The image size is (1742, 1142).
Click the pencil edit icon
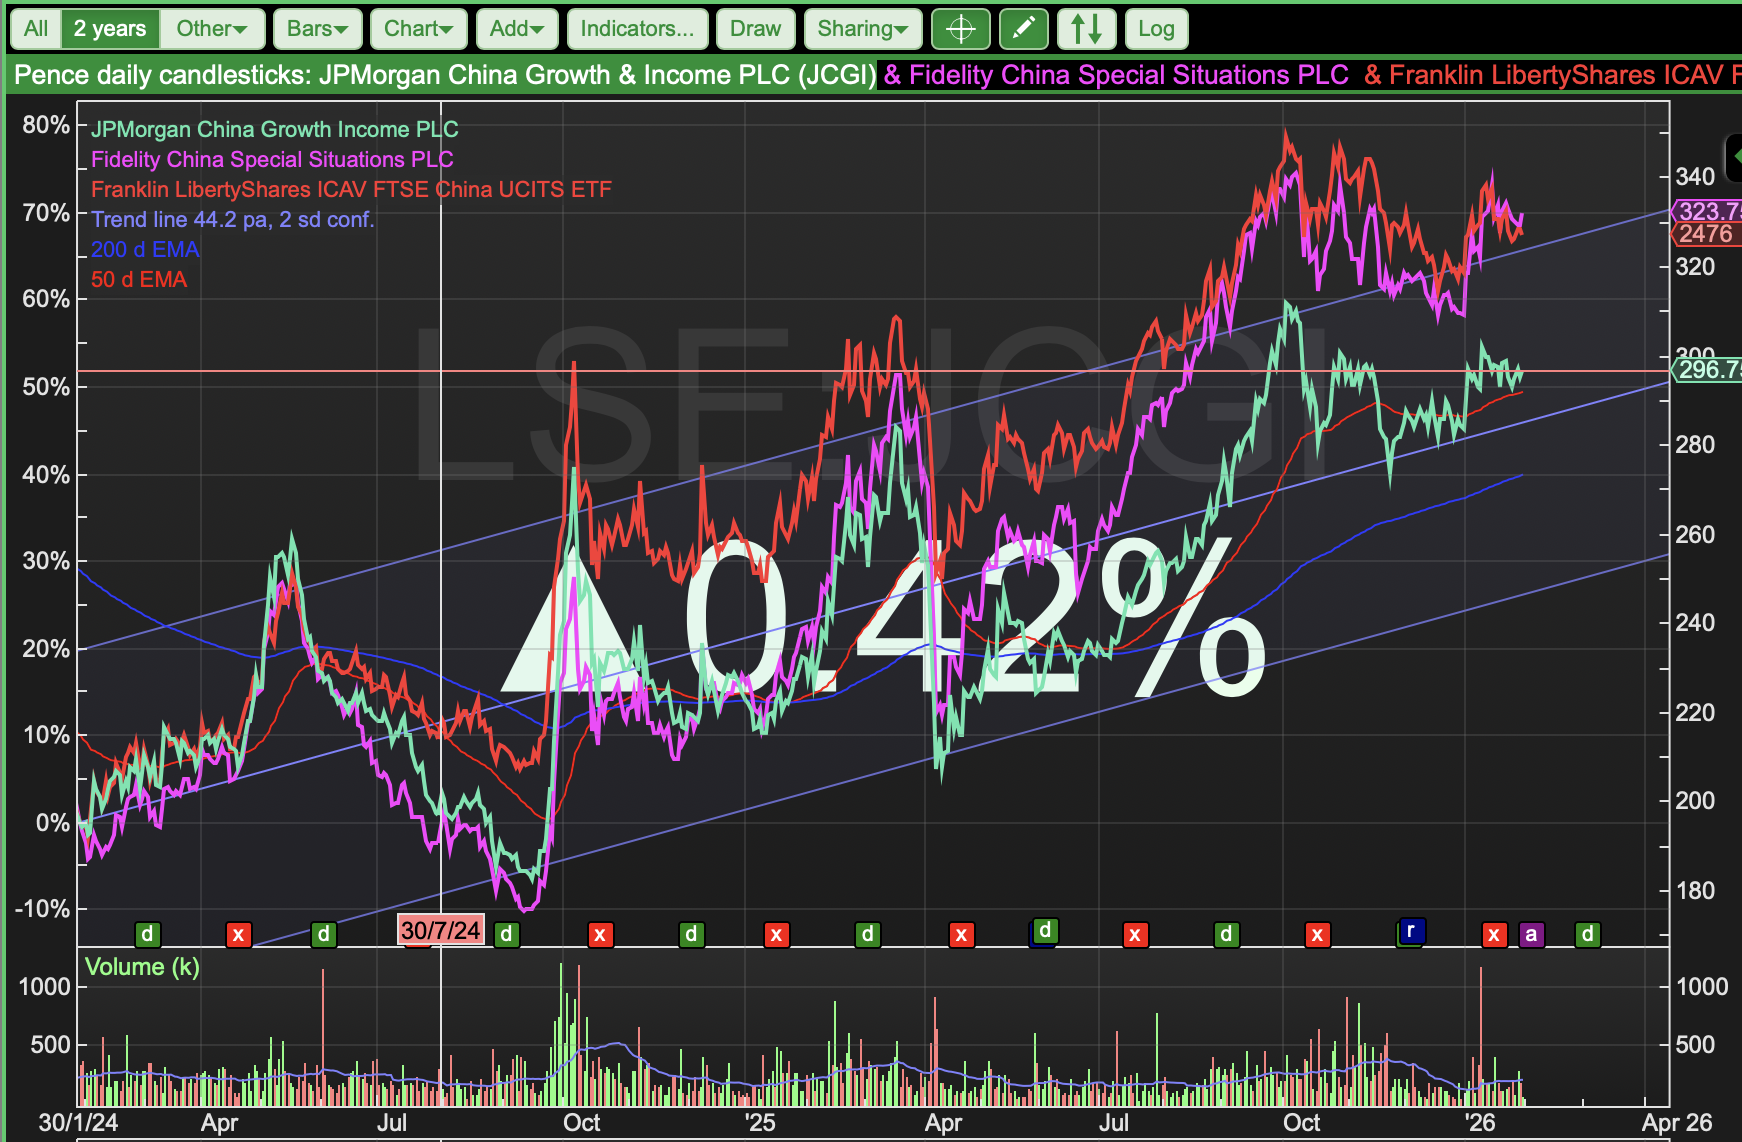1024,29
